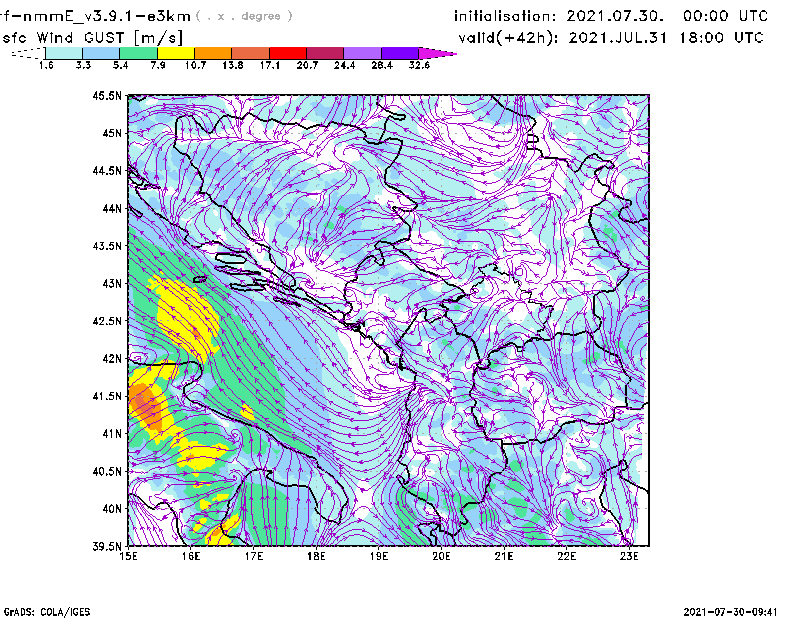
Task: Click the legend value 17.1
Action: [x=270, y=65]
